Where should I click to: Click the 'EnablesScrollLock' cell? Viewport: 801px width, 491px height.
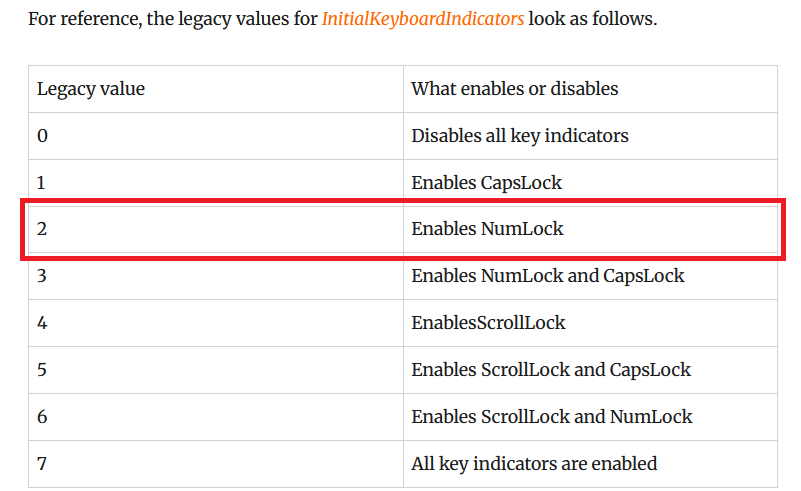point(591,323)
